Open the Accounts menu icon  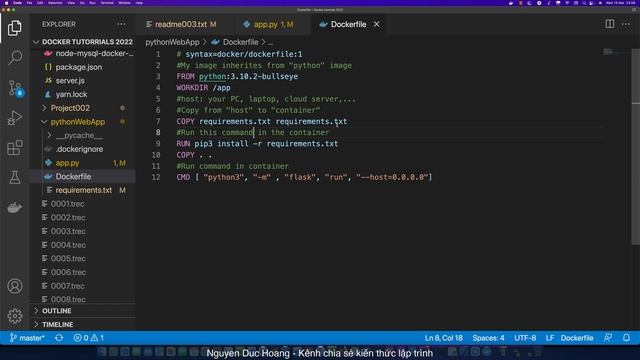tap(15, 286)
